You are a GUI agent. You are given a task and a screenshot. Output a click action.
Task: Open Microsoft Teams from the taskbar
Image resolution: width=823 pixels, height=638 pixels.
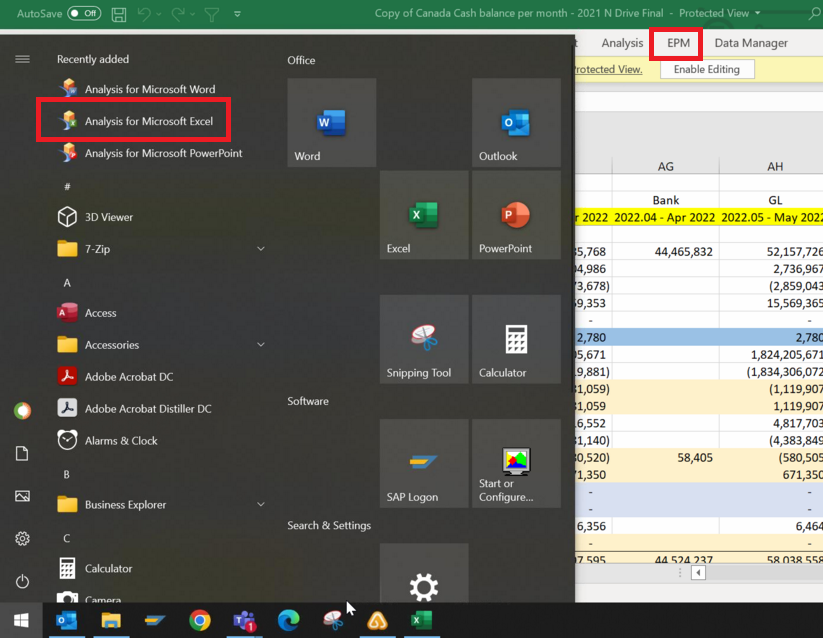coord(244,621)
